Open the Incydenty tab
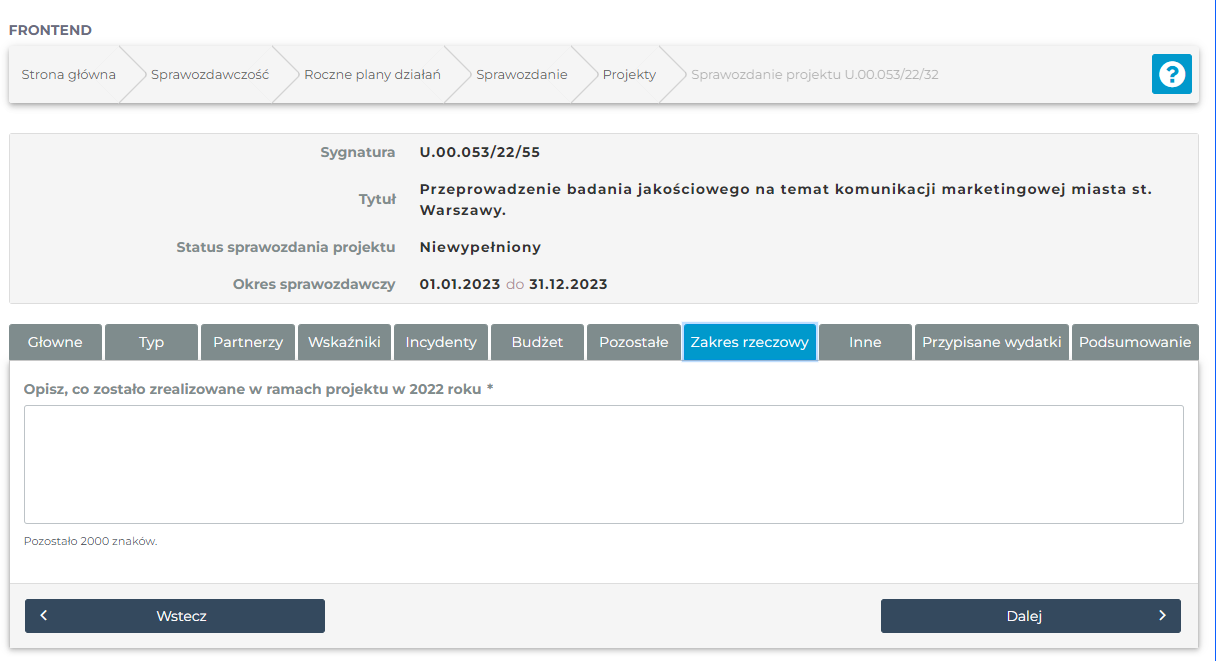The height and width of the screenshot is (661, 1224). coord(441,342)
